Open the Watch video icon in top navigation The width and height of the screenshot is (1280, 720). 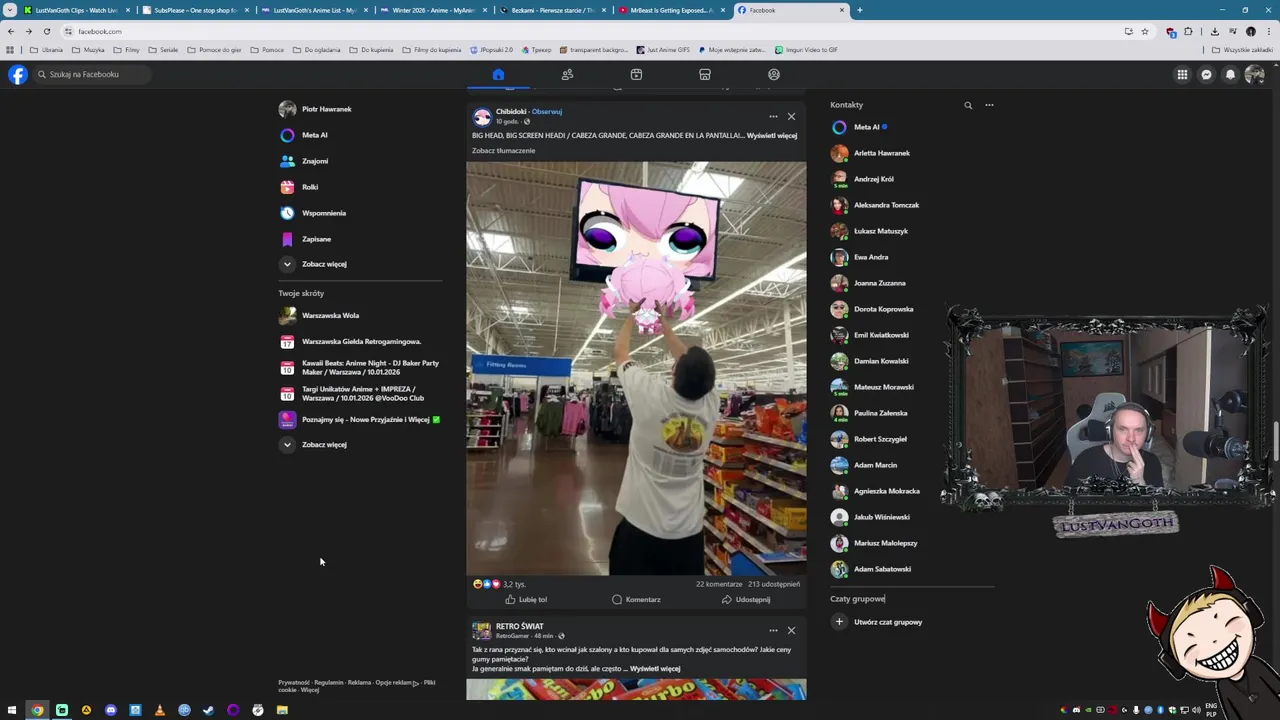[636, 74]
